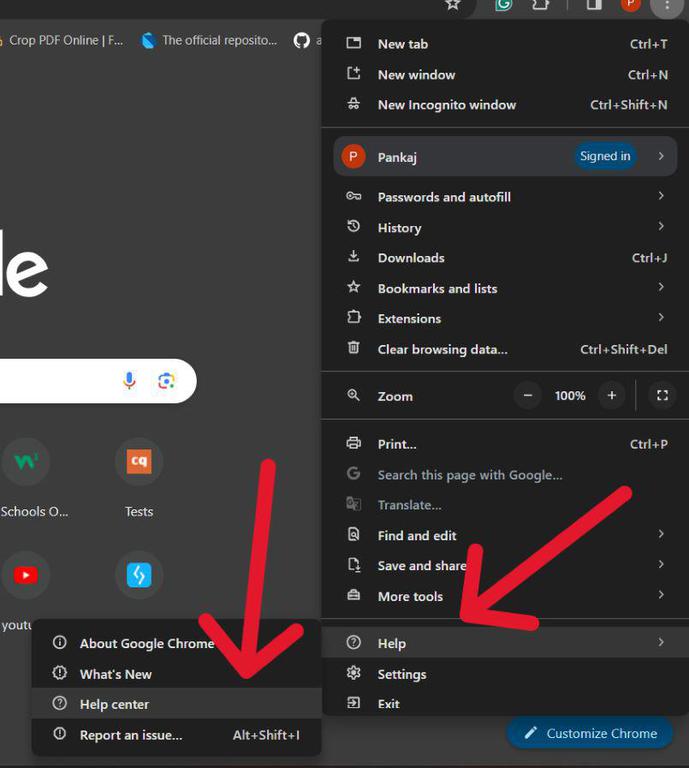
Task: Select Print menu item
Action: tap(505, 444)
